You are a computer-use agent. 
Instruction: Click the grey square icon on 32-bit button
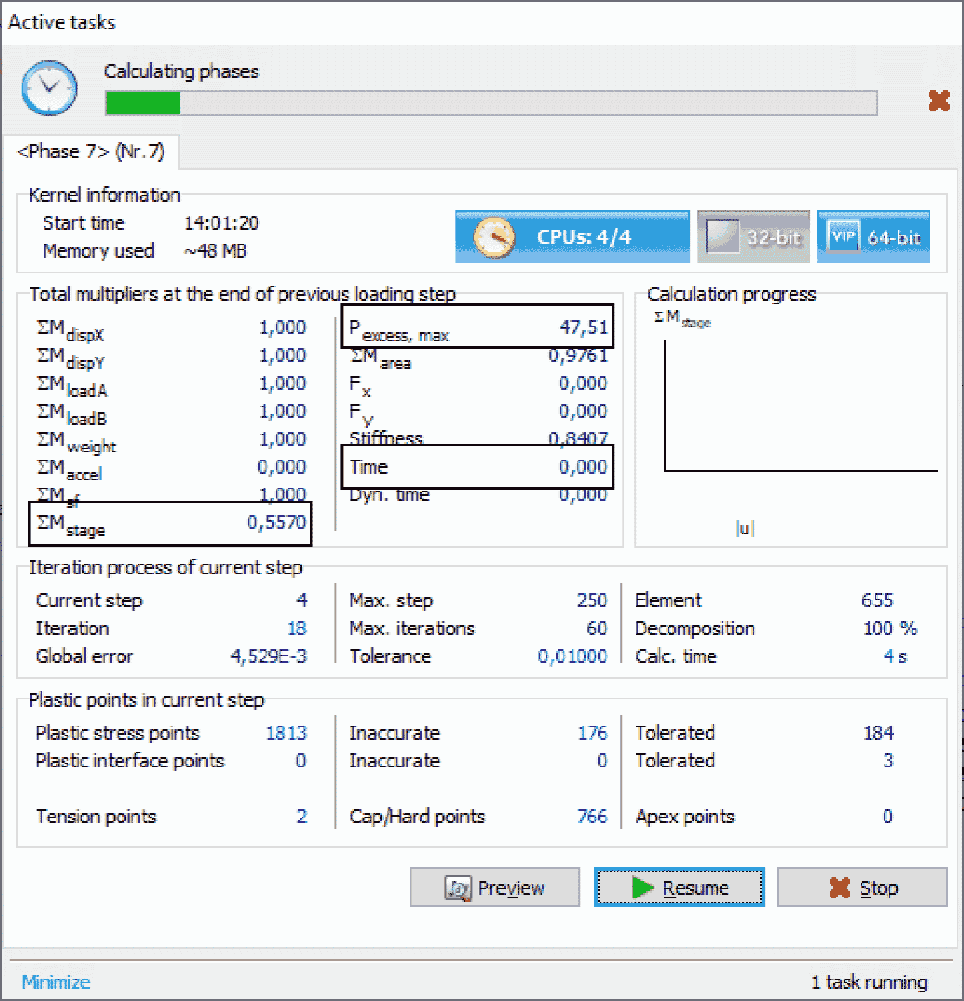[722, 237]
